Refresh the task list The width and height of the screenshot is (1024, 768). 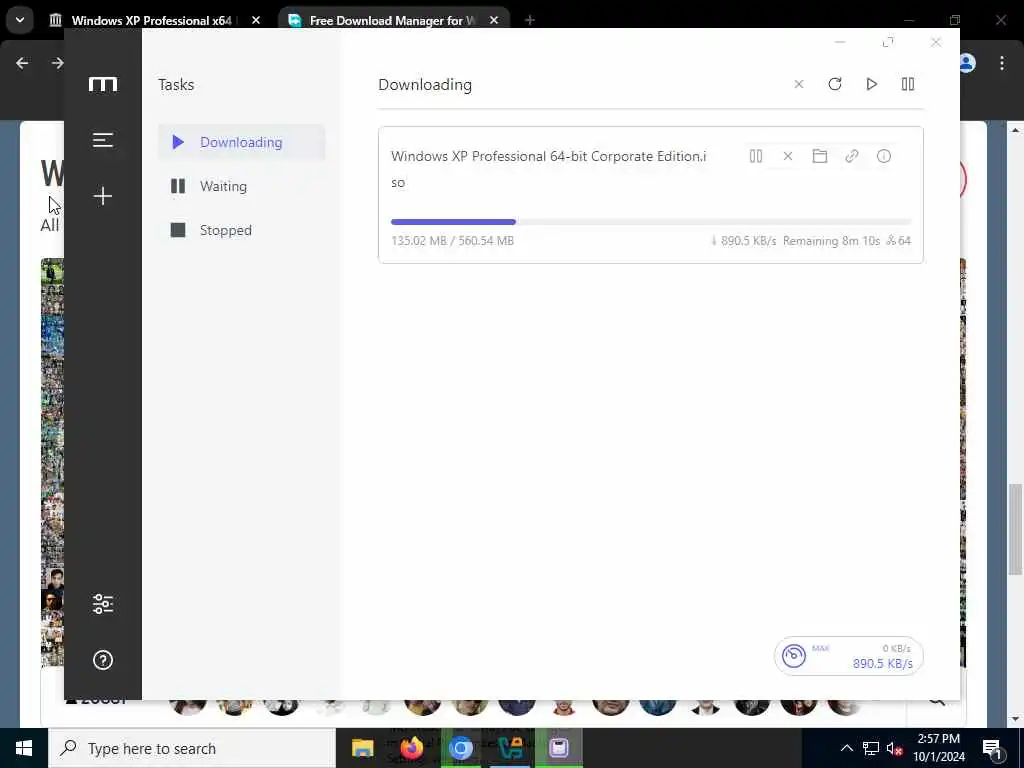click(835, 84)
